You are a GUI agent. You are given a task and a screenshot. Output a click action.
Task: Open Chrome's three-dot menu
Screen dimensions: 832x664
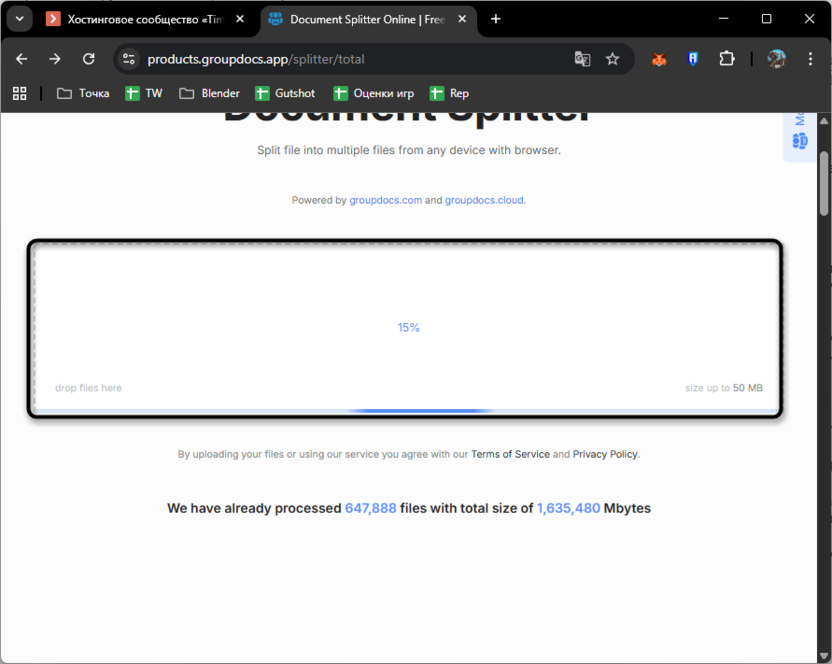(811, 59)
